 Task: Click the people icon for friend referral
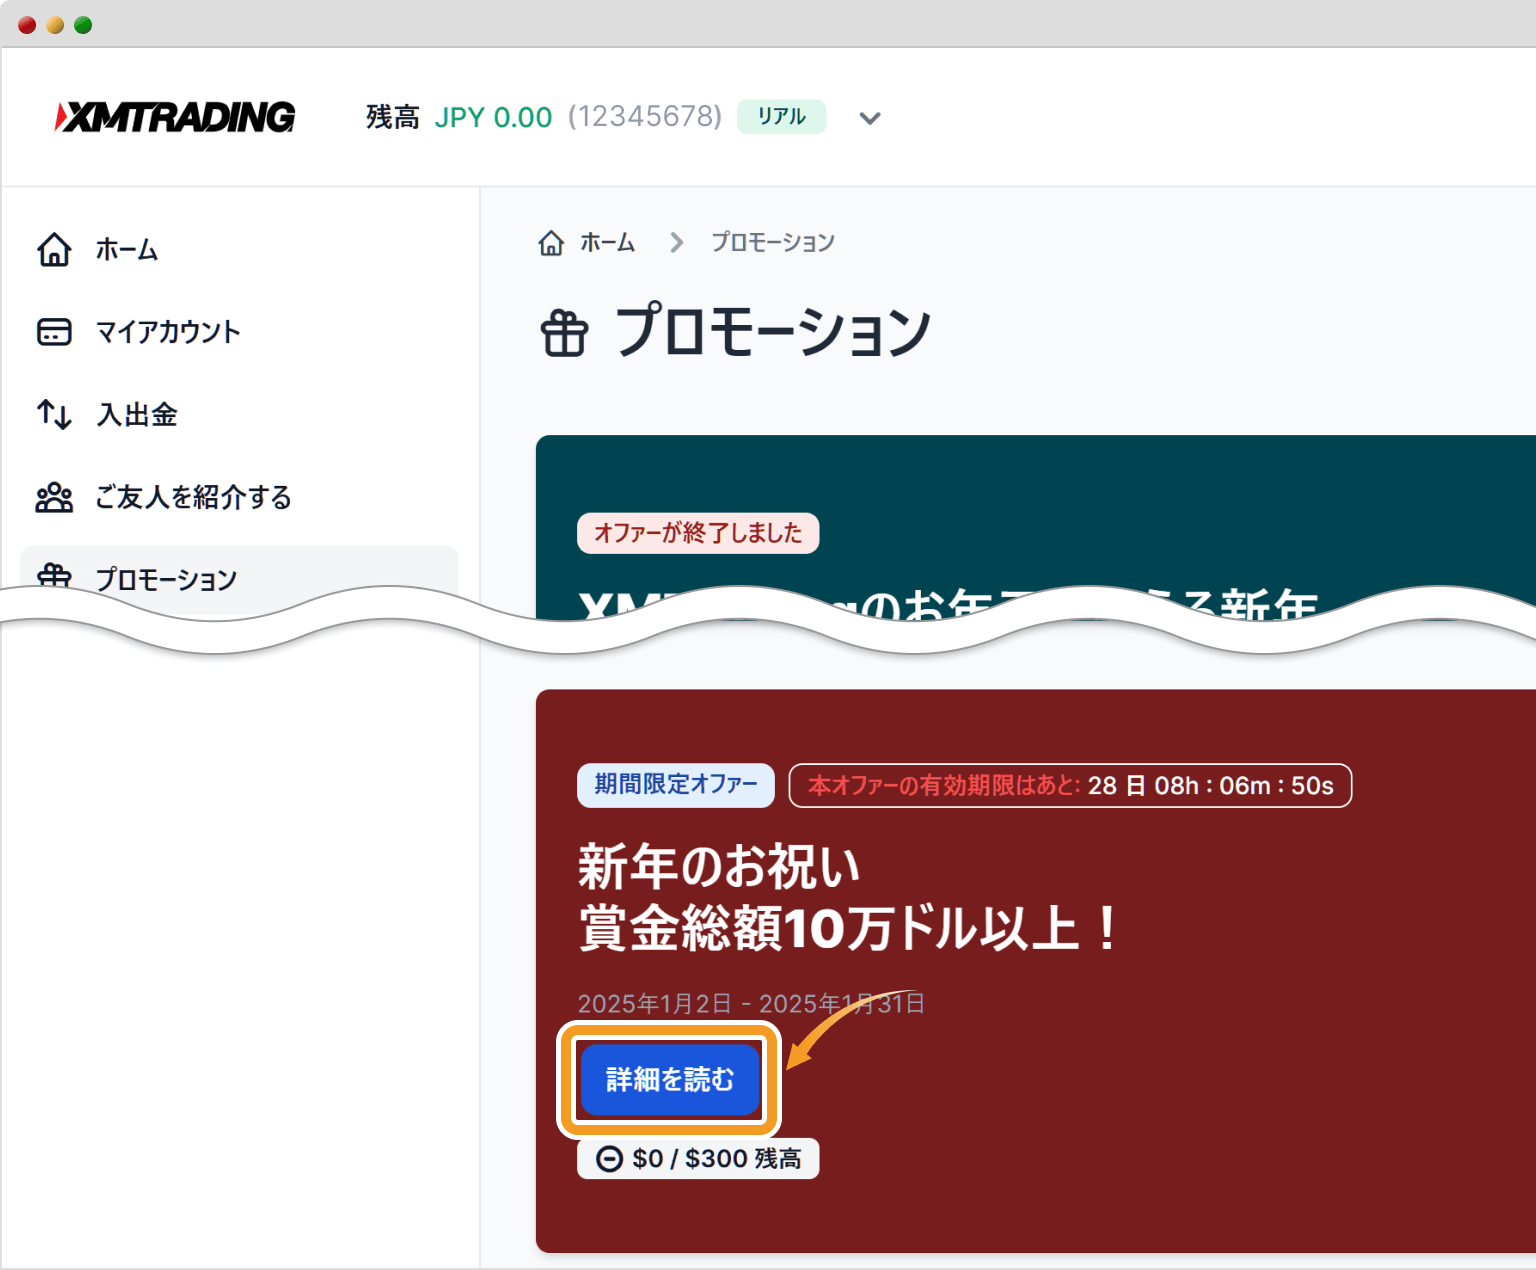coord(54,497)
